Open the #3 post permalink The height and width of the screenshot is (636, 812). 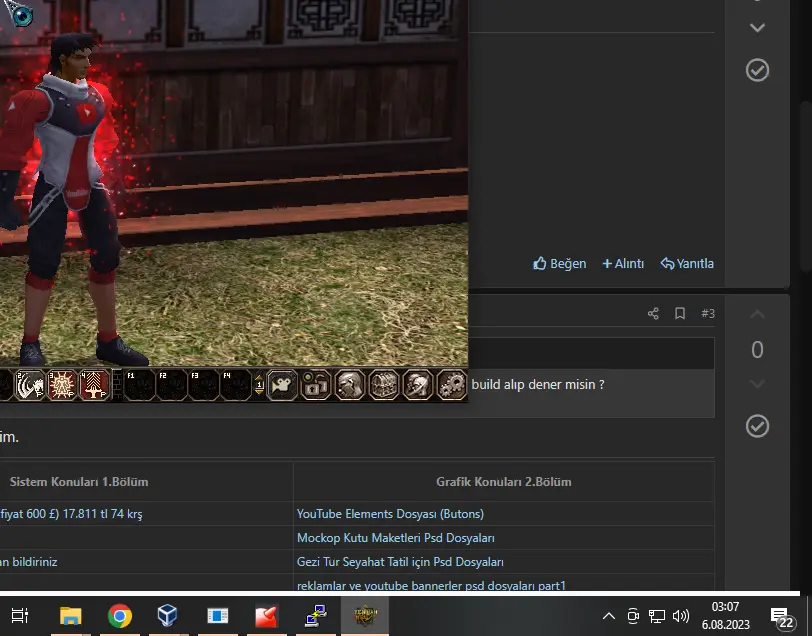pyautogui.click(x=708, y=313)
